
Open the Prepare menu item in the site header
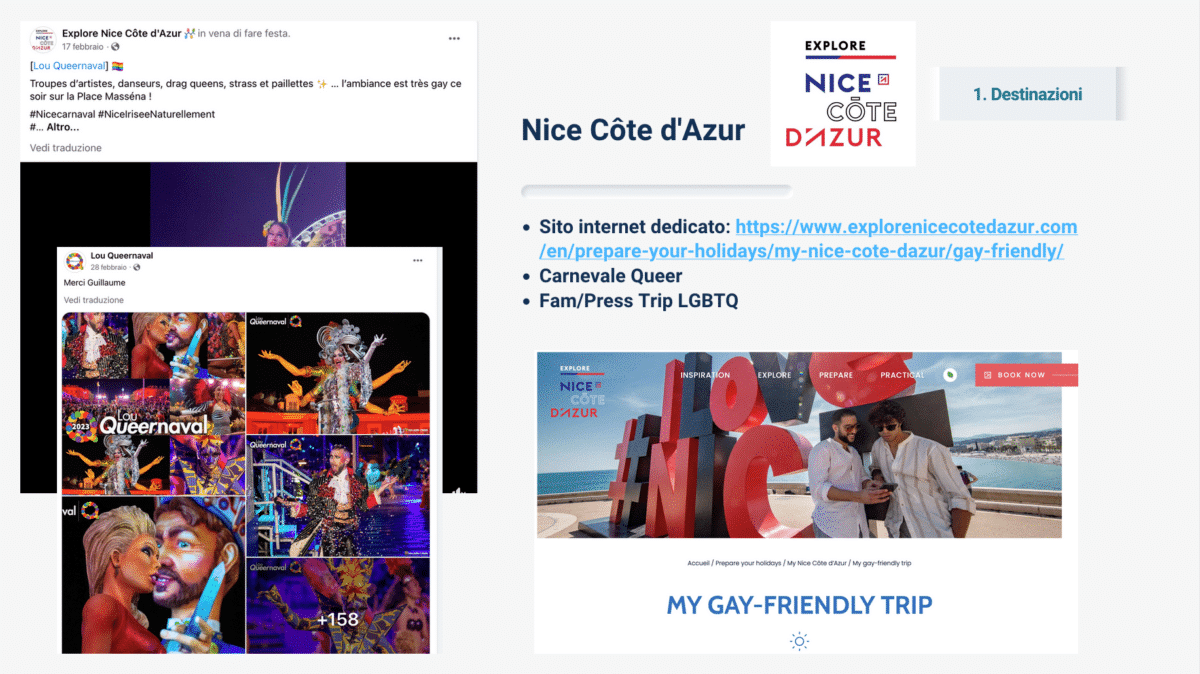(x=836, y=375)
